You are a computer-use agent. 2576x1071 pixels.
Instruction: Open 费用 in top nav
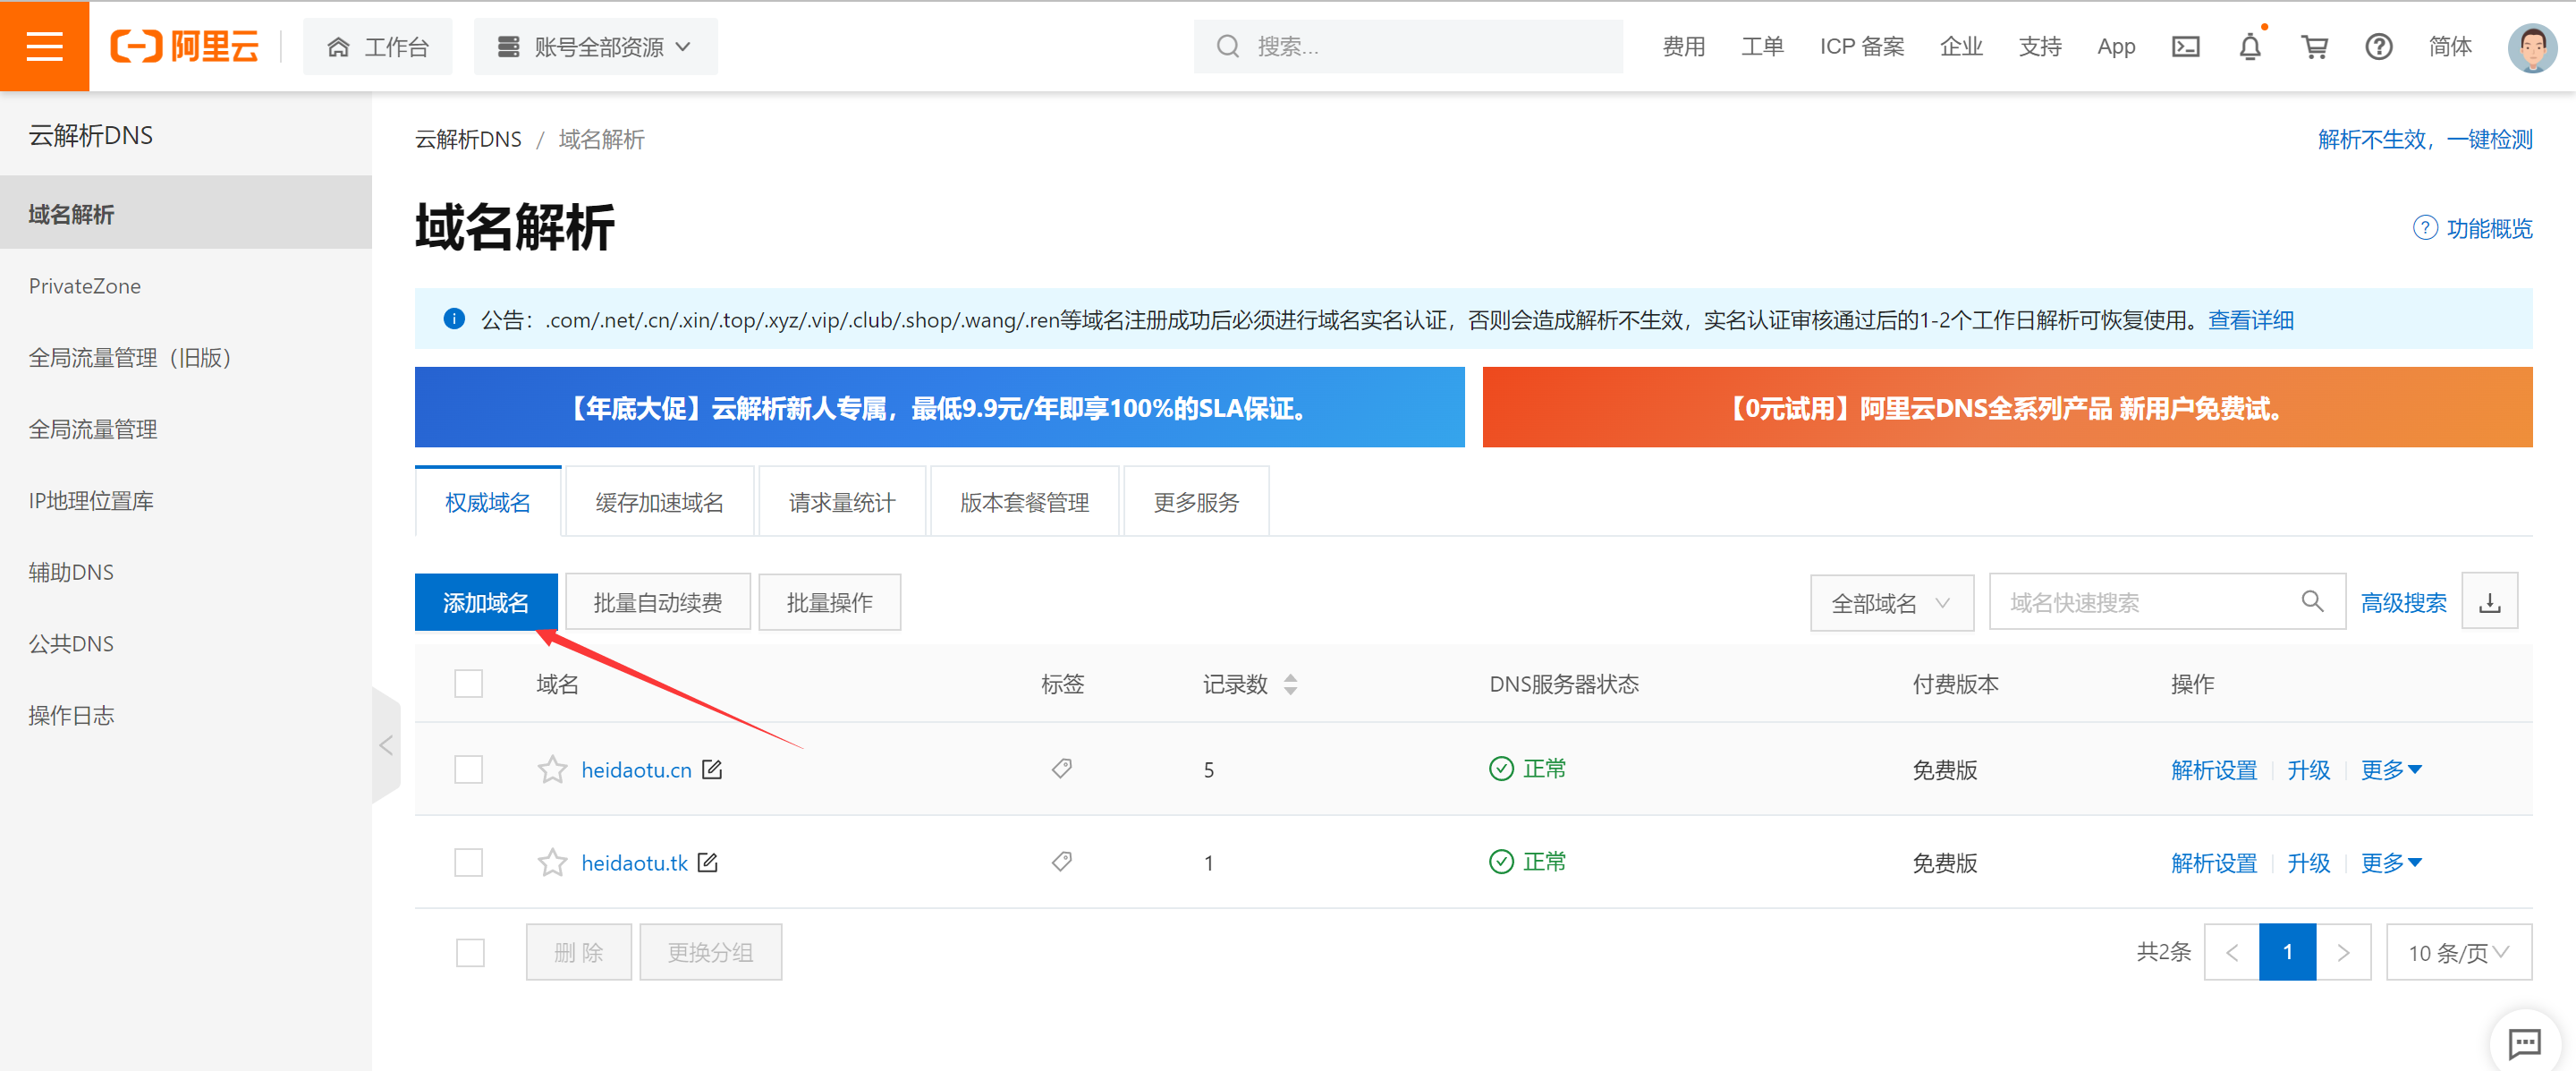1683,46
